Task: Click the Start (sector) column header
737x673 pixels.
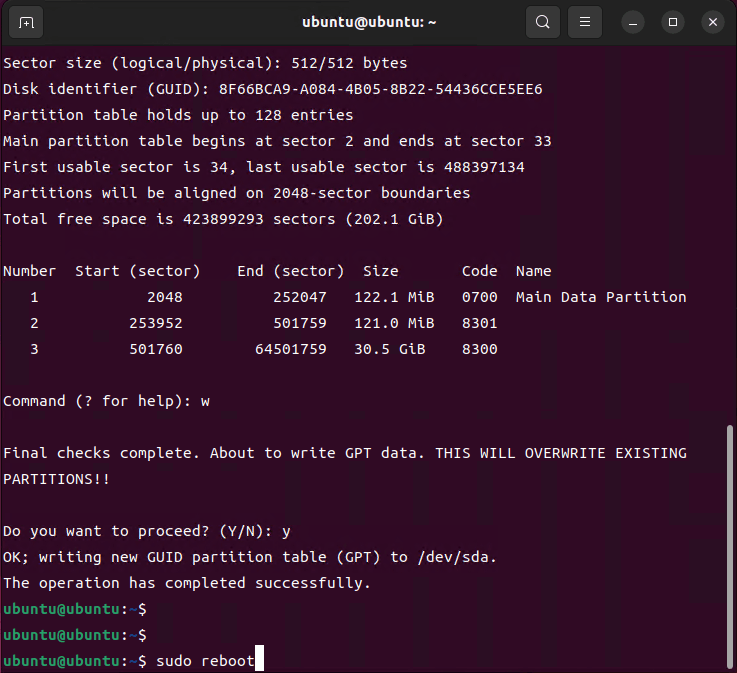Action: 137,271
